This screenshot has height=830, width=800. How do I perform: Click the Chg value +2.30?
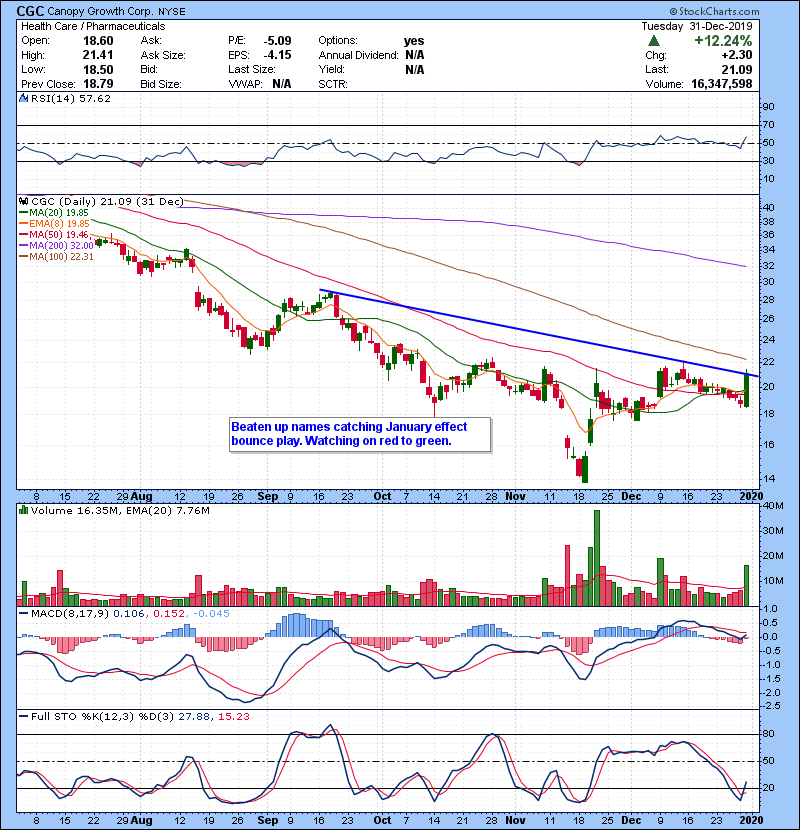[736, 55]
